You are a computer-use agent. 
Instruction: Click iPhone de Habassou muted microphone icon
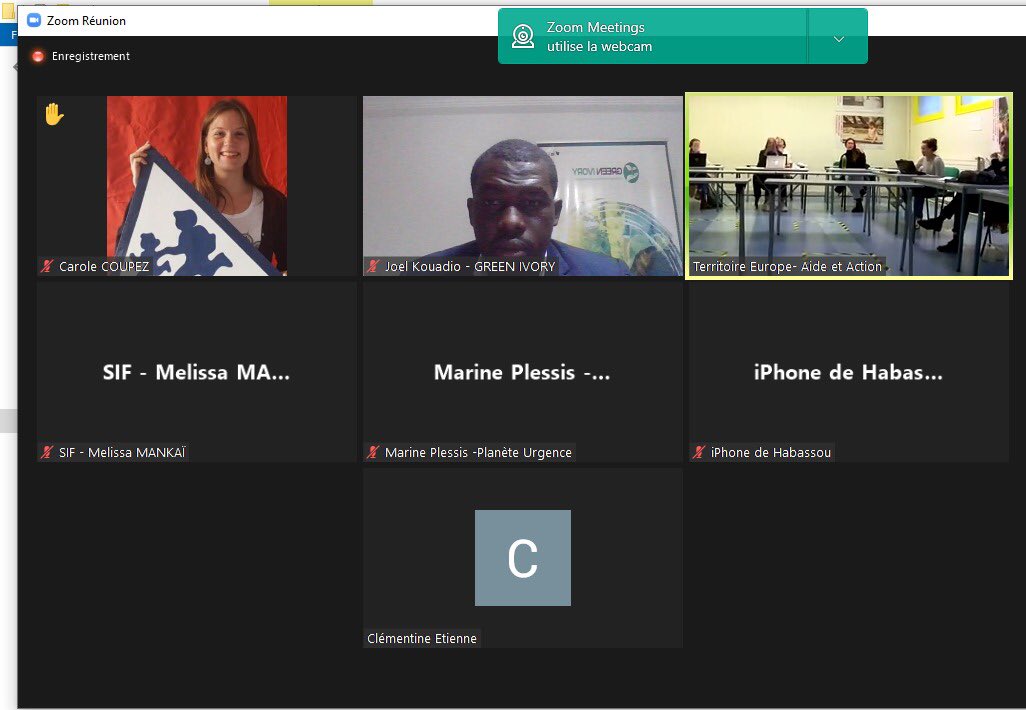(699, 452)
